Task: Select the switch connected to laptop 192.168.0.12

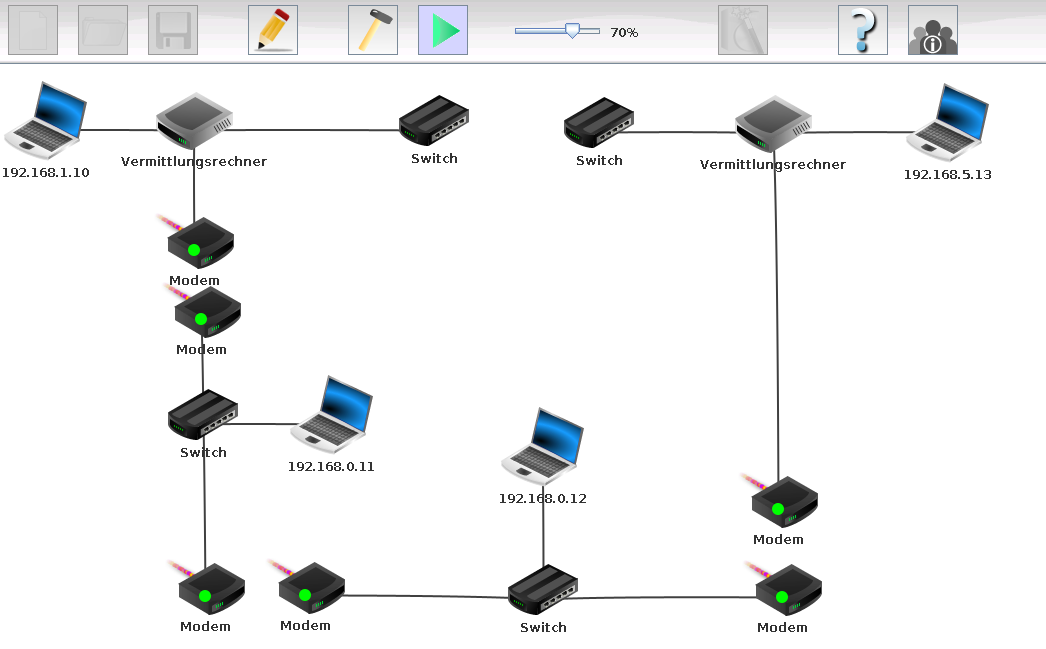Action: 543,590
